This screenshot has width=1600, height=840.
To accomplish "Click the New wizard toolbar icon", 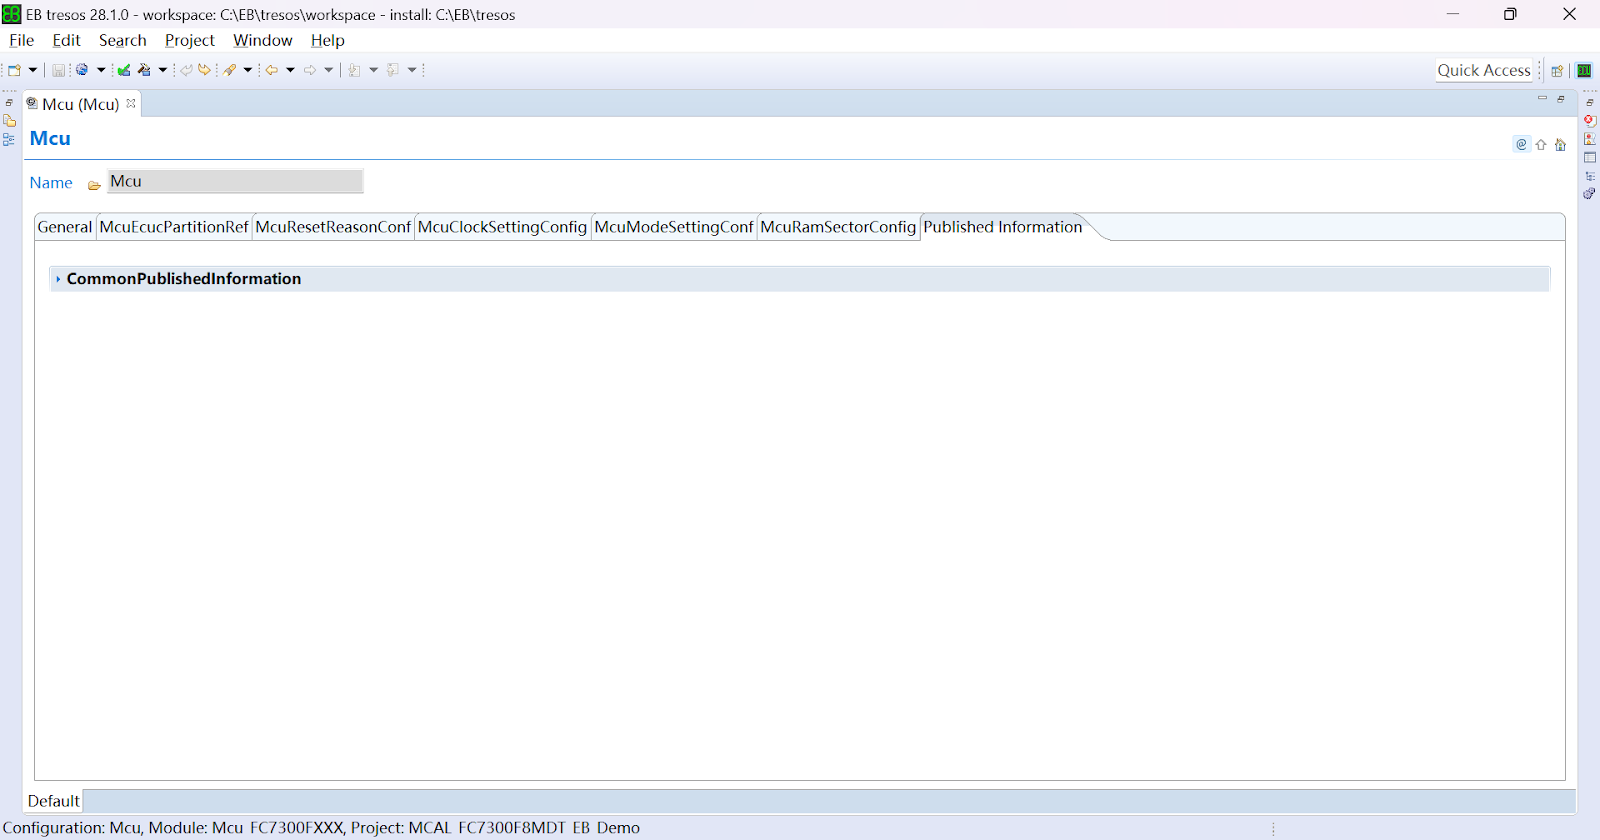I will [15, 70].
